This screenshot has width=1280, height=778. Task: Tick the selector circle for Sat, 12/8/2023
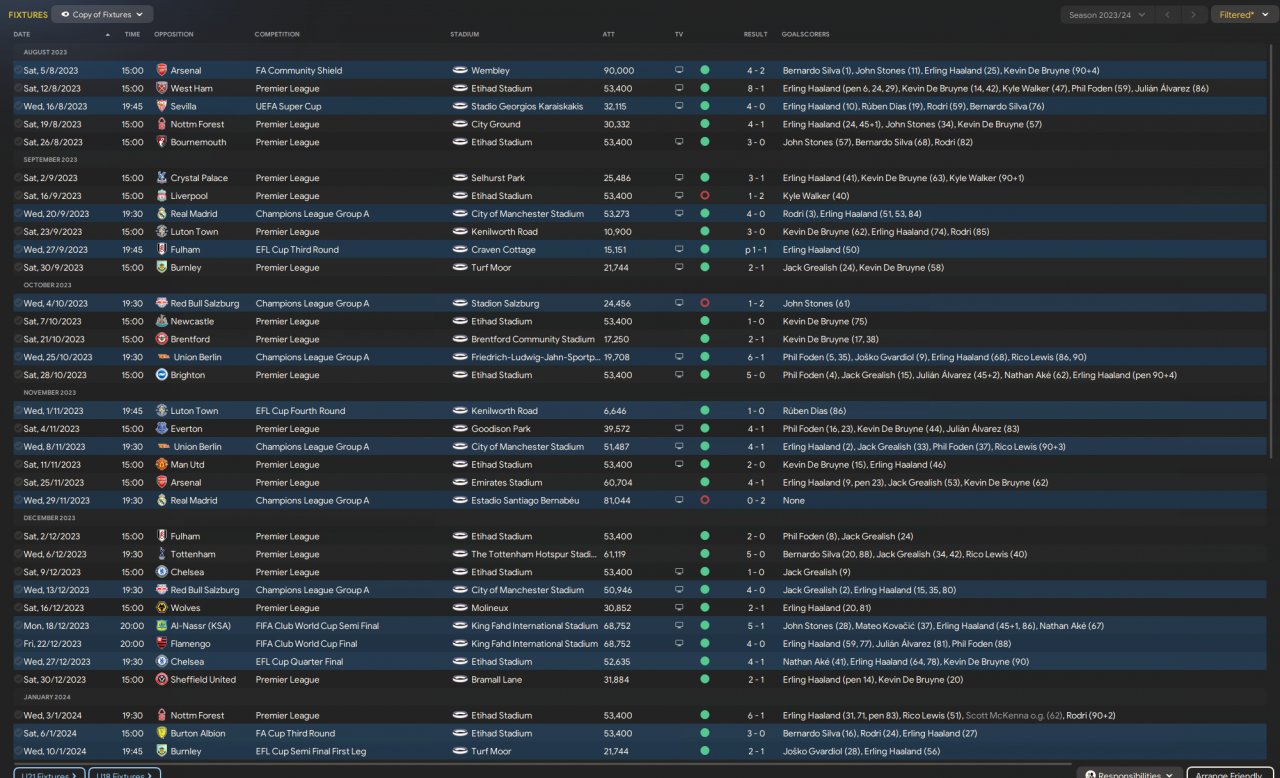tap(18, 89)
